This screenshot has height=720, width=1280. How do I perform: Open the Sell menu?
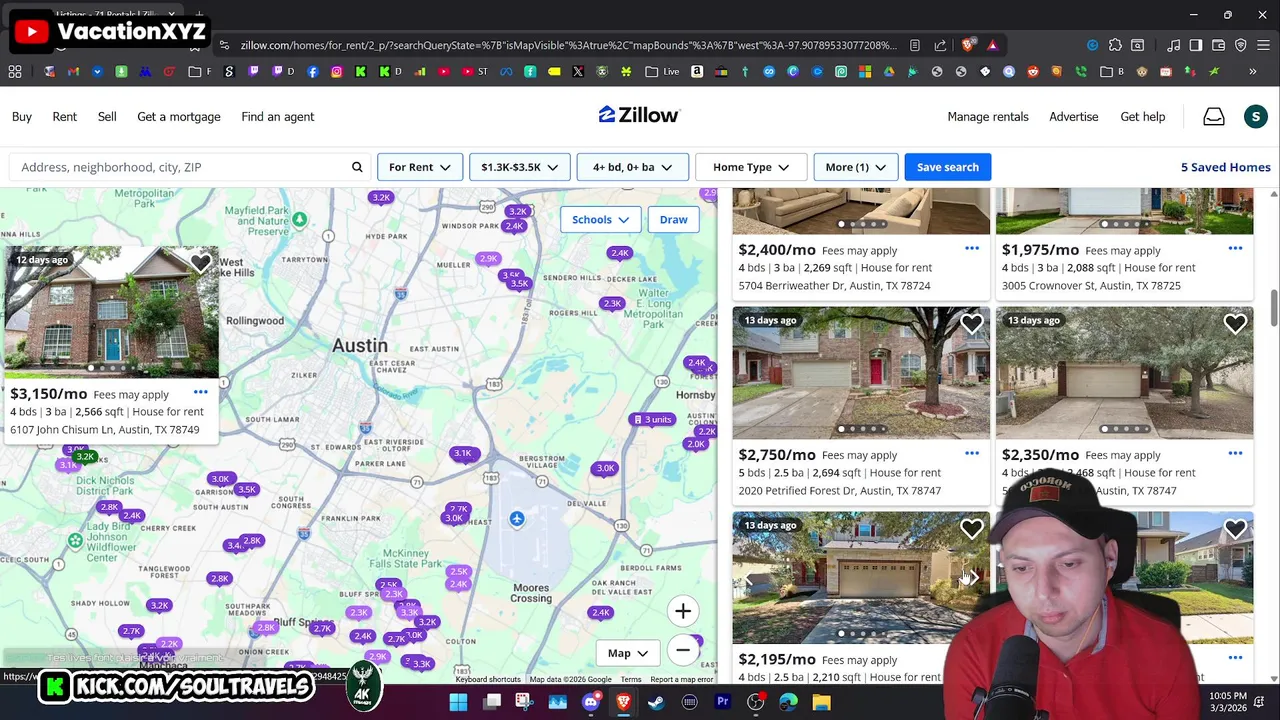point(107,117)
